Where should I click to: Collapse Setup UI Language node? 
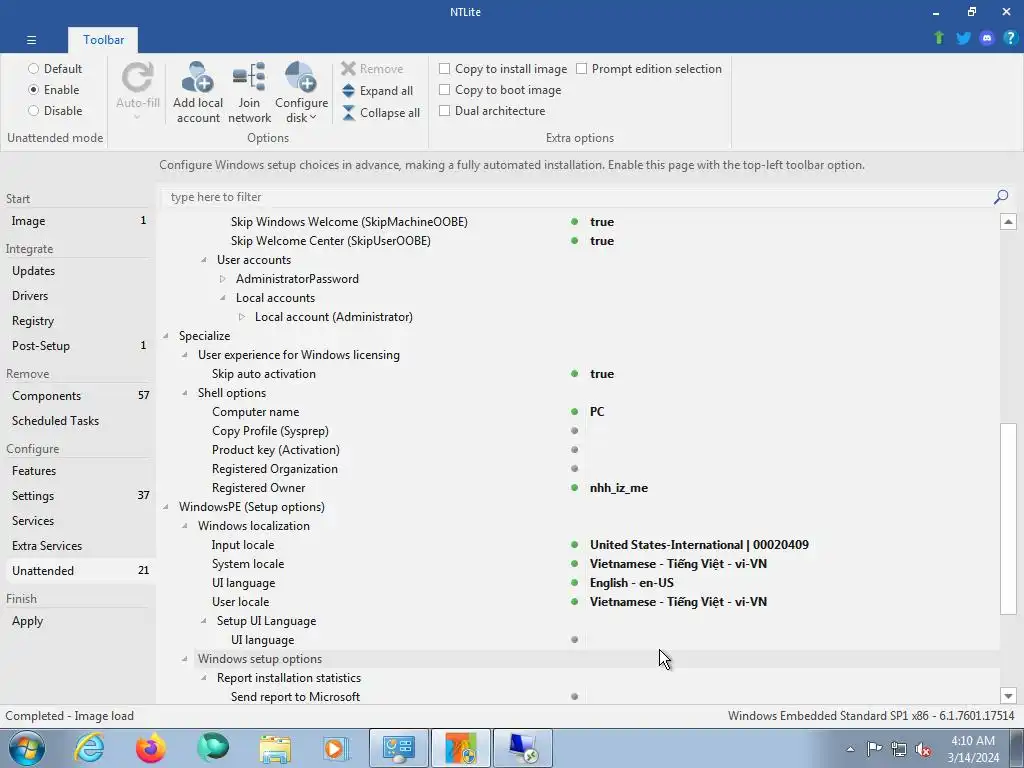[204, 621]
